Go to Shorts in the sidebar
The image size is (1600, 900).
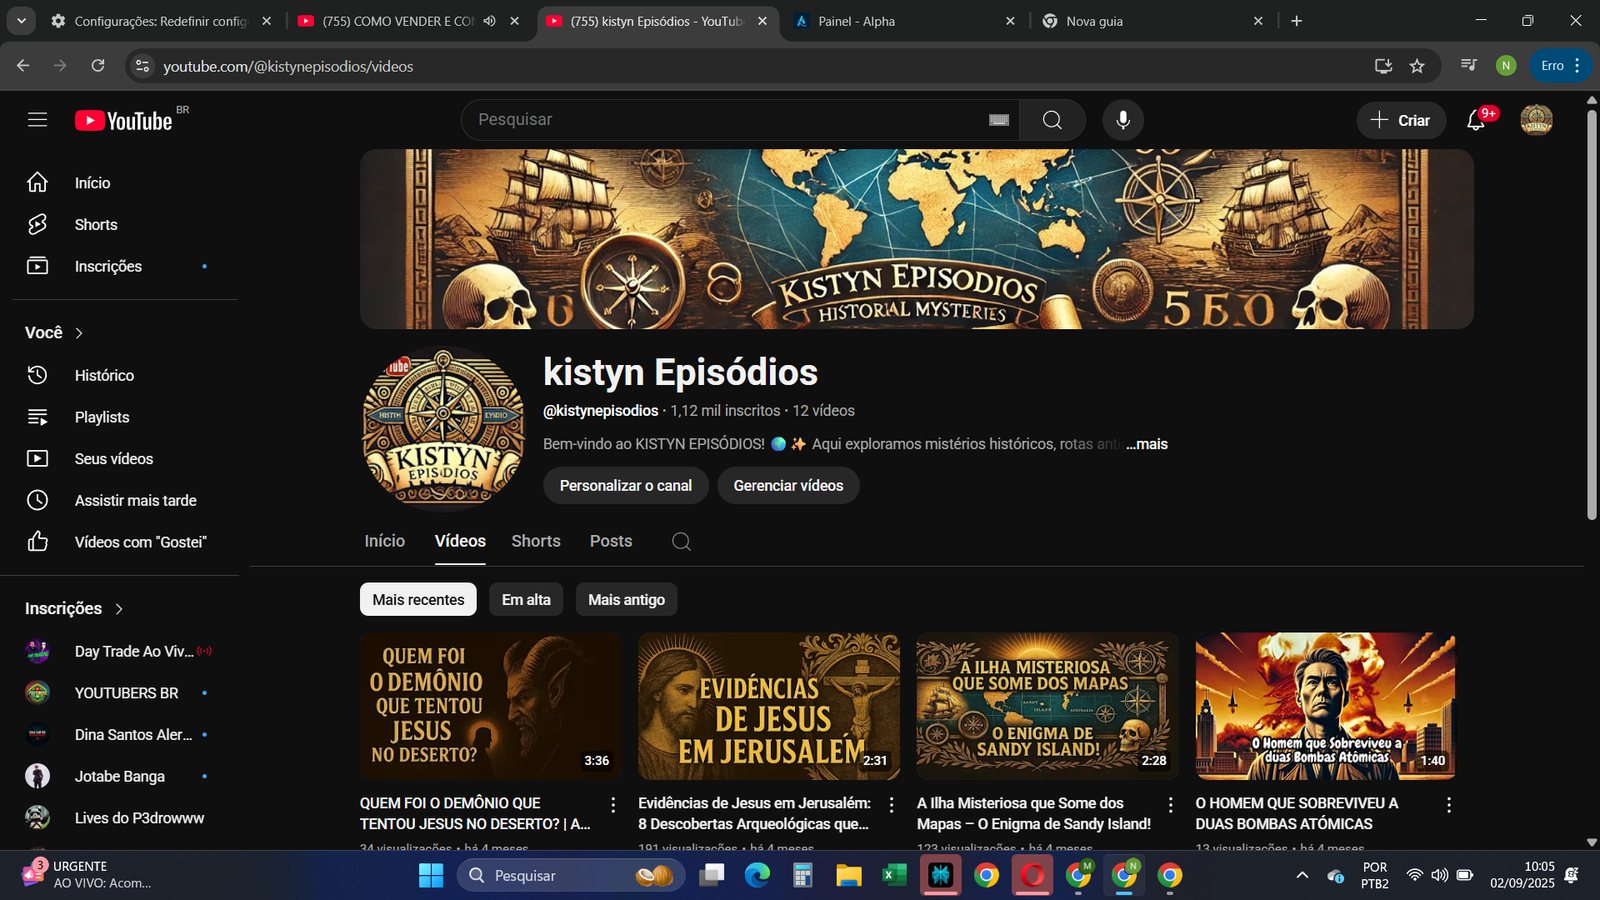[96, 225]
